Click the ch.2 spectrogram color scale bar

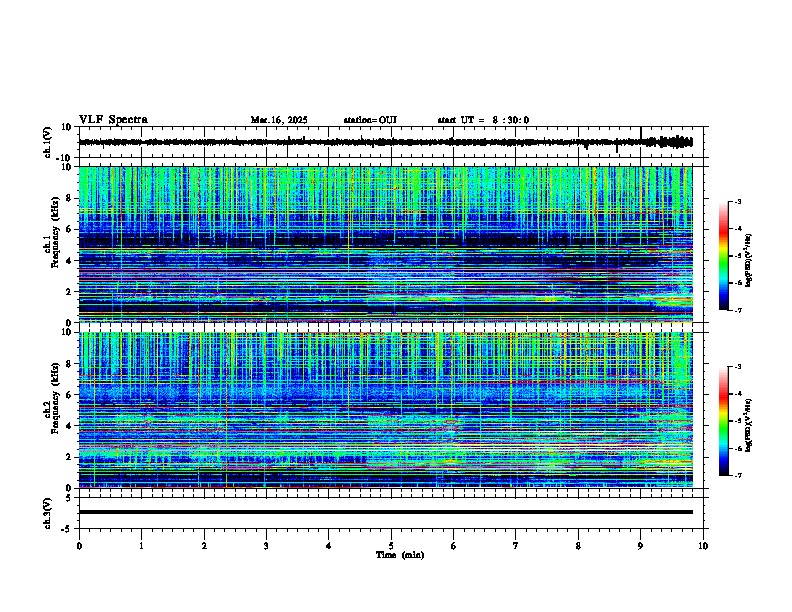(724, 421)
